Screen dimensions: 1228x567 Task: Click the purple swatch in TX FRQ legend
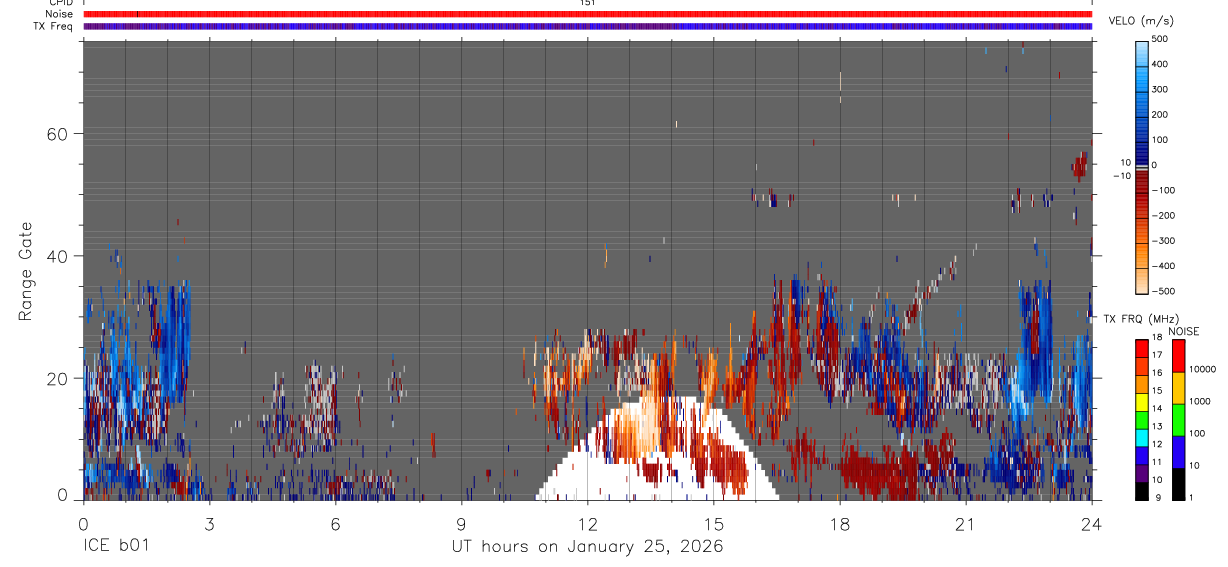[1142, 474]
